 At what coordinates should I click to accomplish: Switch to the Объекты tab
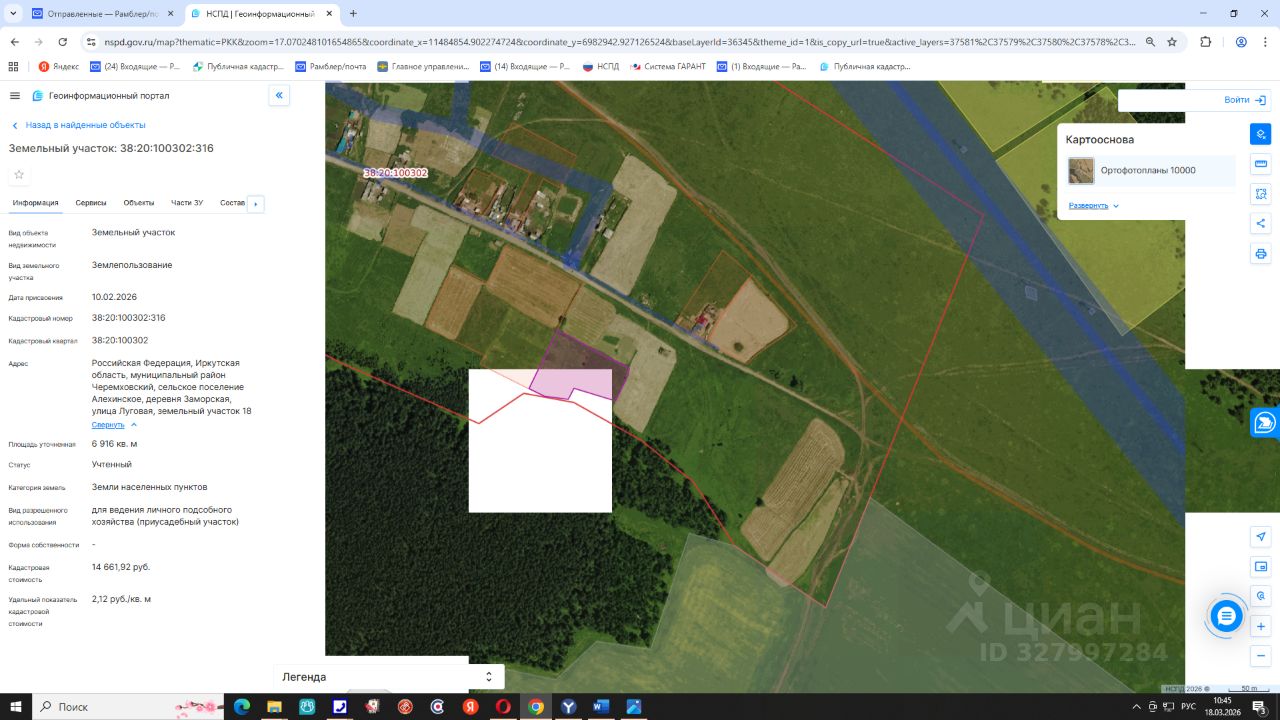pyautogui.click(x=139, y=203)
